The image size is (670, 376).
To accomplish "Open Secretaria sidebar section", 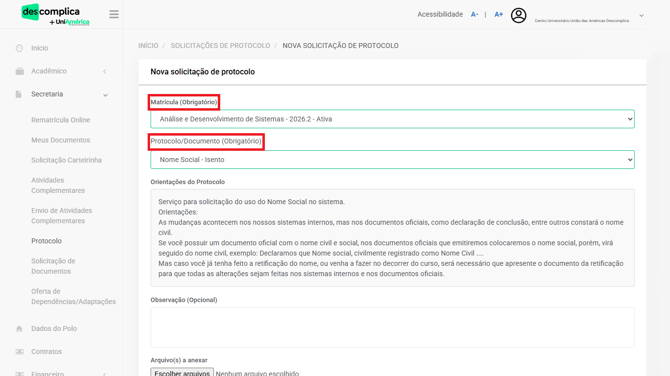I will (x=47, y=94).
